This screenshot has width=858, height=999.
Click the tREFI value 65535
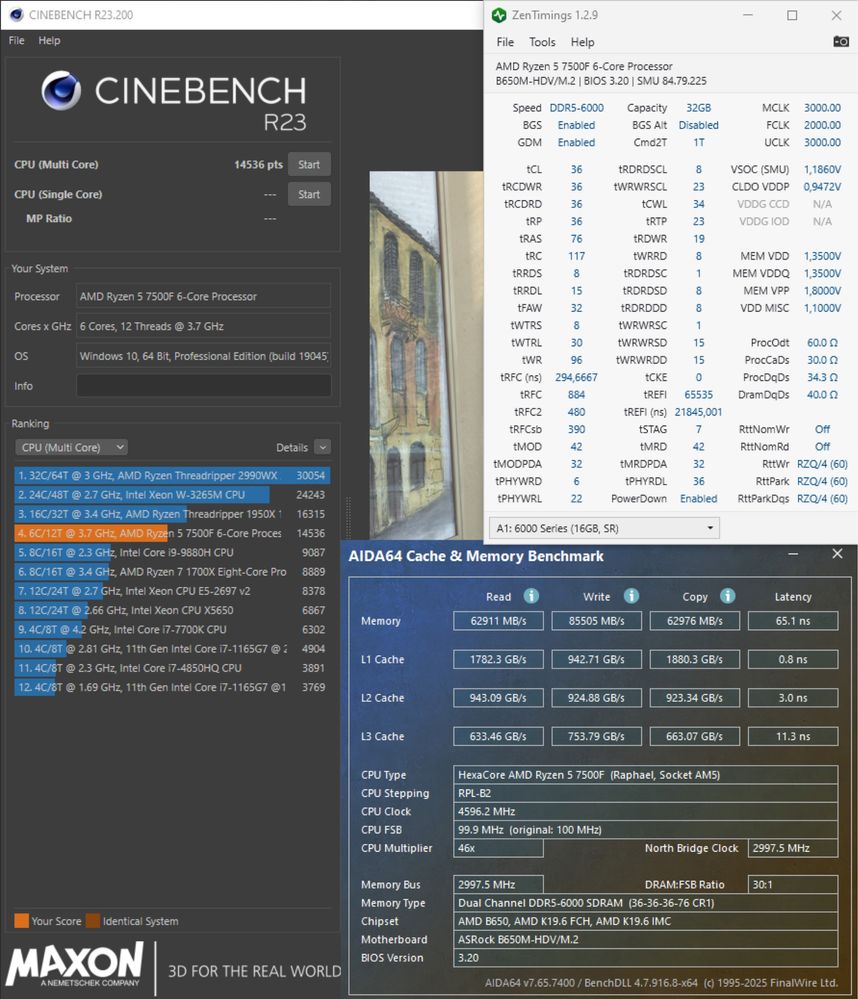pyautogui.click(x=699, y=394)
